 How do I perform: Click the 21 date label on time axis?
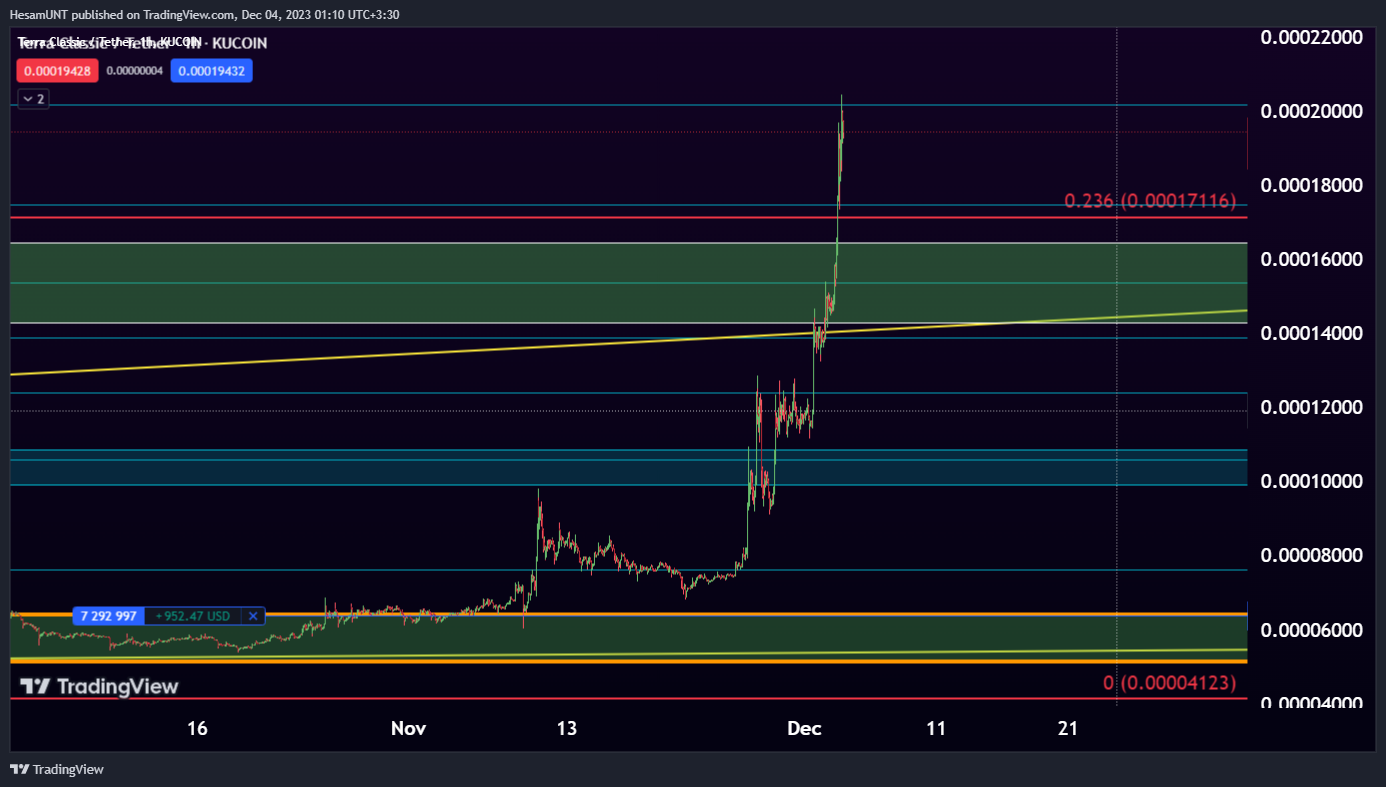(x=1068, y=728)
